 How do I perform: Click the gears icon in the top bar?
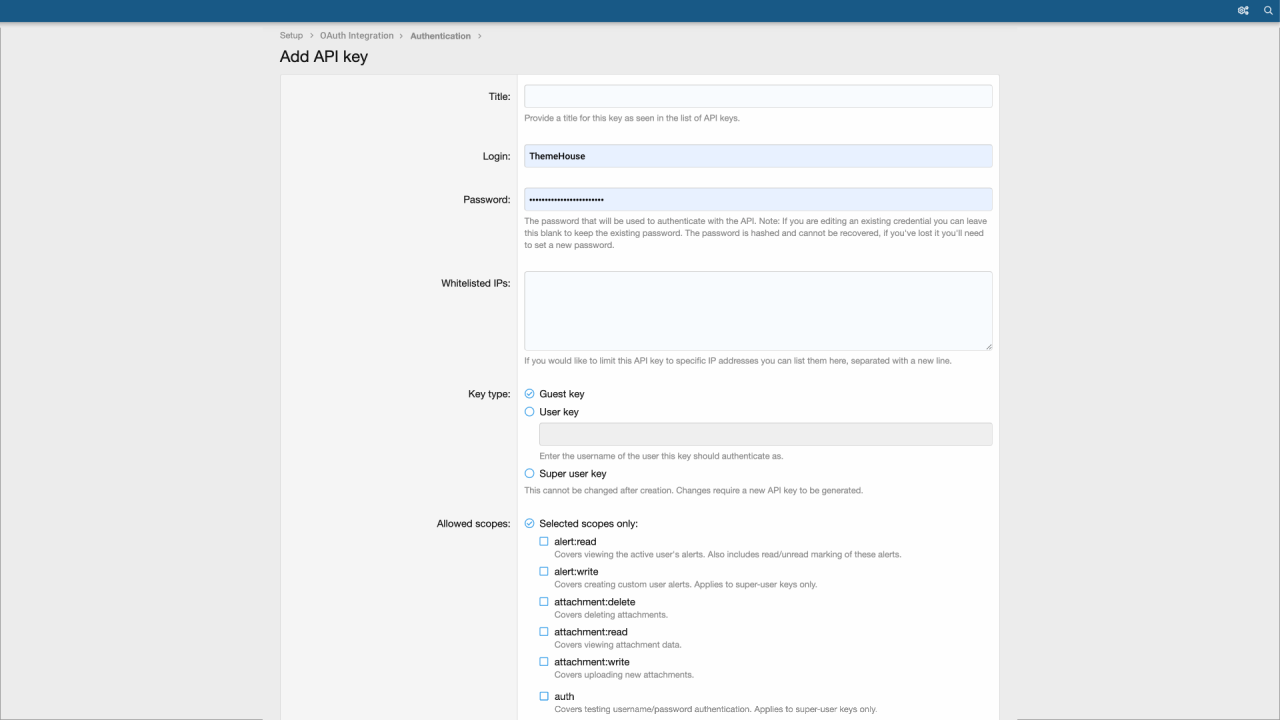[x=1244, y=11]
